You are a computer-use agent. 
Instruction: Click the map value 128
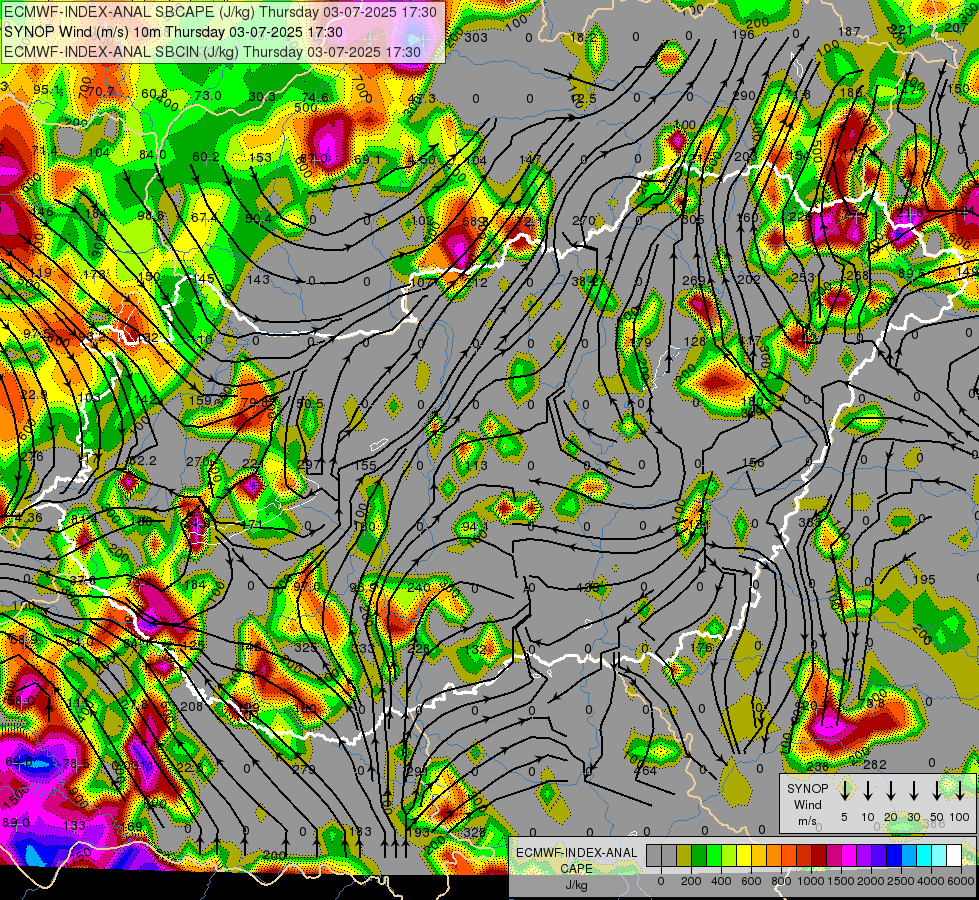point(694,341)
